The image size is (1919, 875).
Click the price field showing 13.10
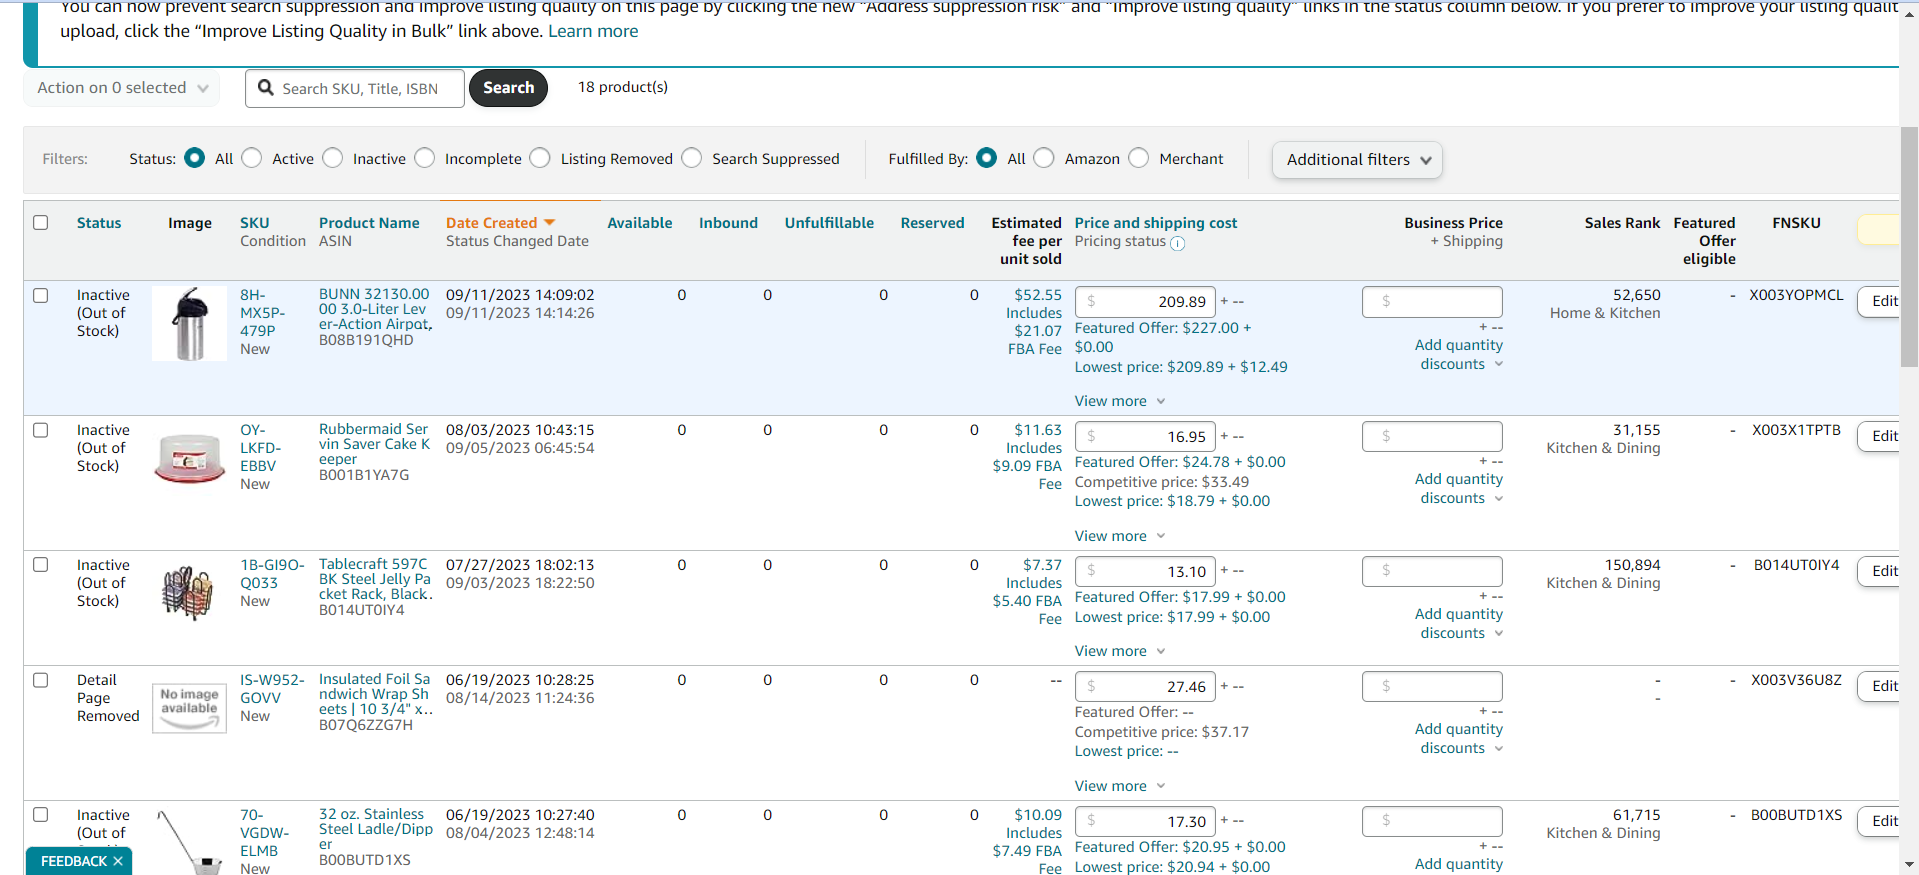pos(1145,572)
